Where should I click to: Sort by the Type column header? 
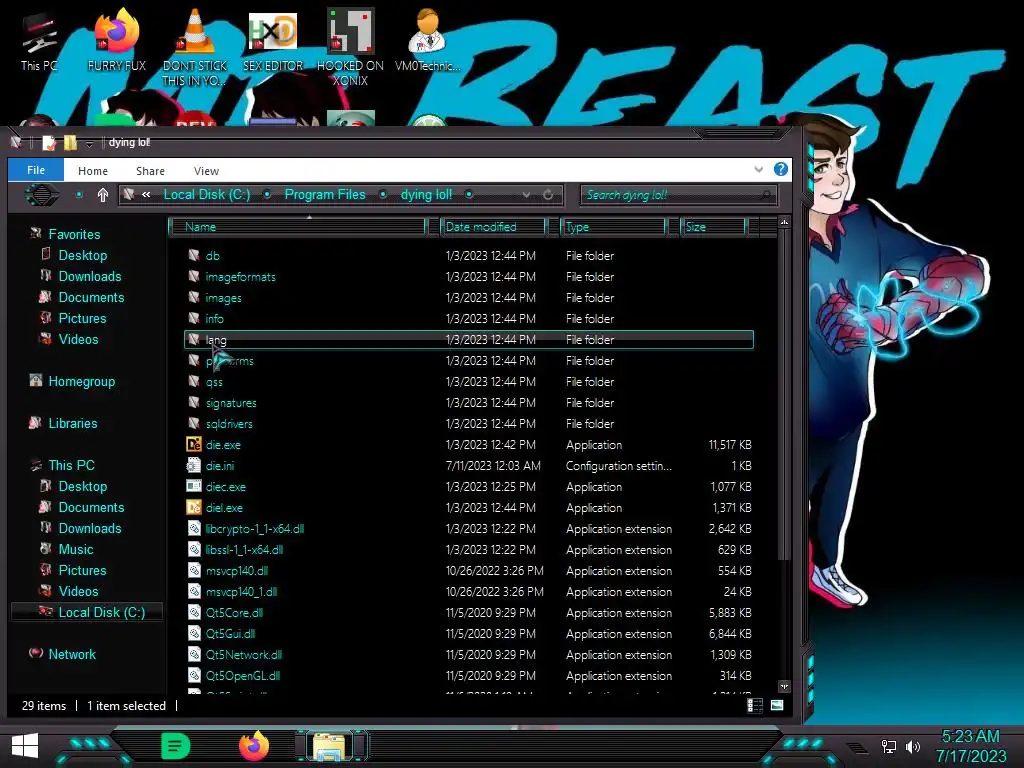614,227
